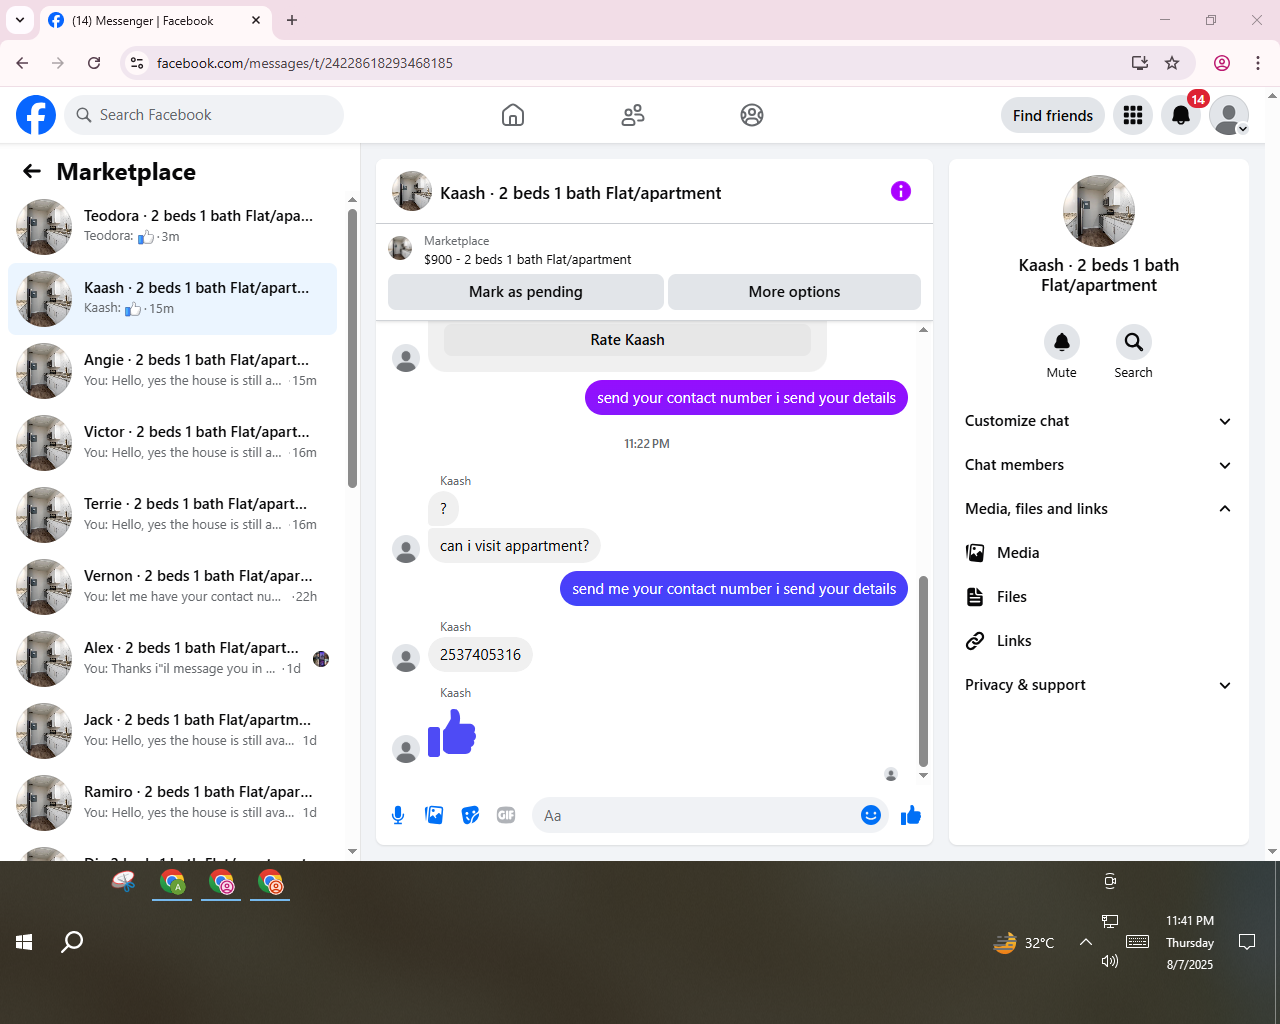Image resolution: width=1280 pixels, height=1024 pixels.
Task: Open Windows taskbar search
Action: click(72, 942)
